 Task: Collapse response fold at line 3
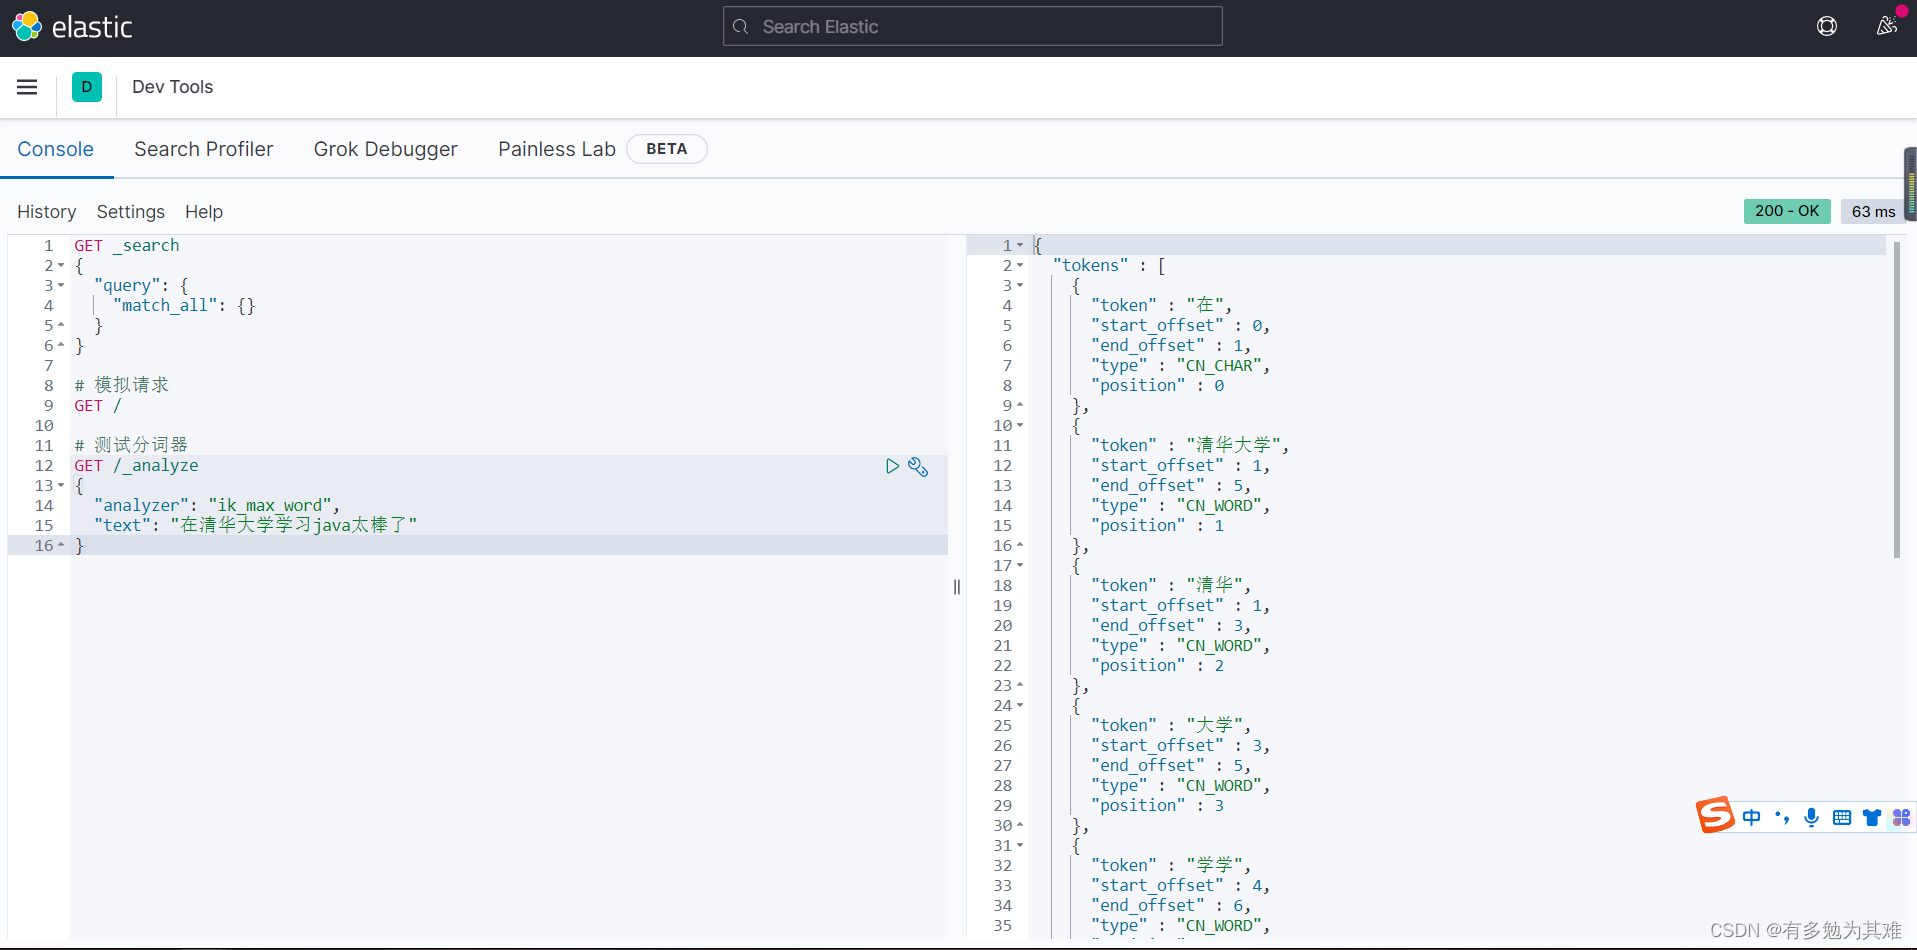1020,286
